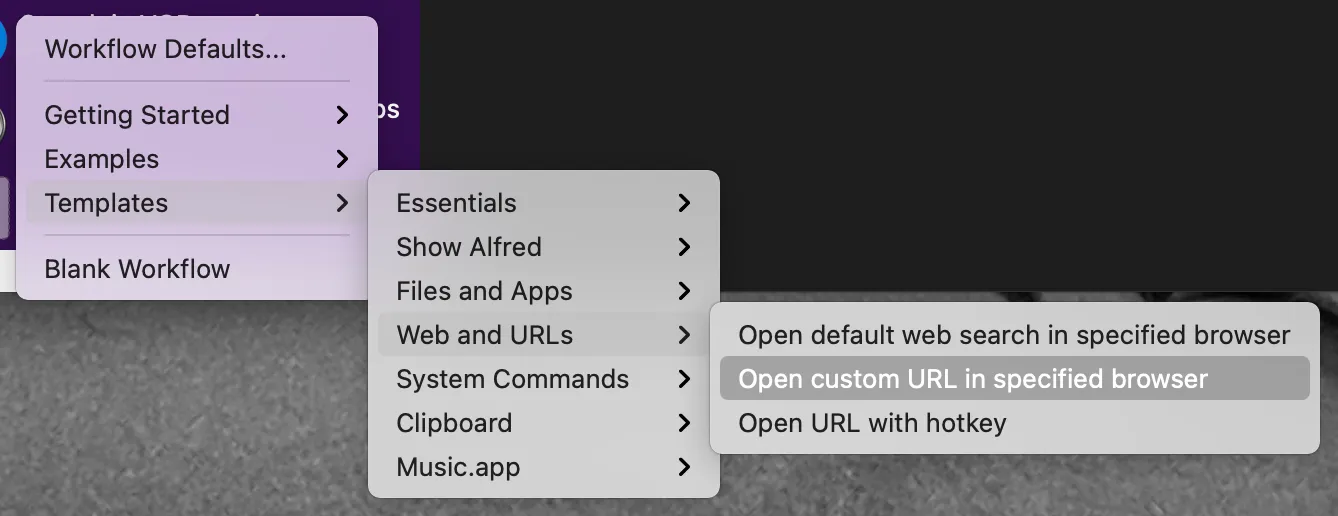Viewport: 1338px width, 516px height.
Task: Open Workflow Defaults... menu entry
Action: [165, 49]
